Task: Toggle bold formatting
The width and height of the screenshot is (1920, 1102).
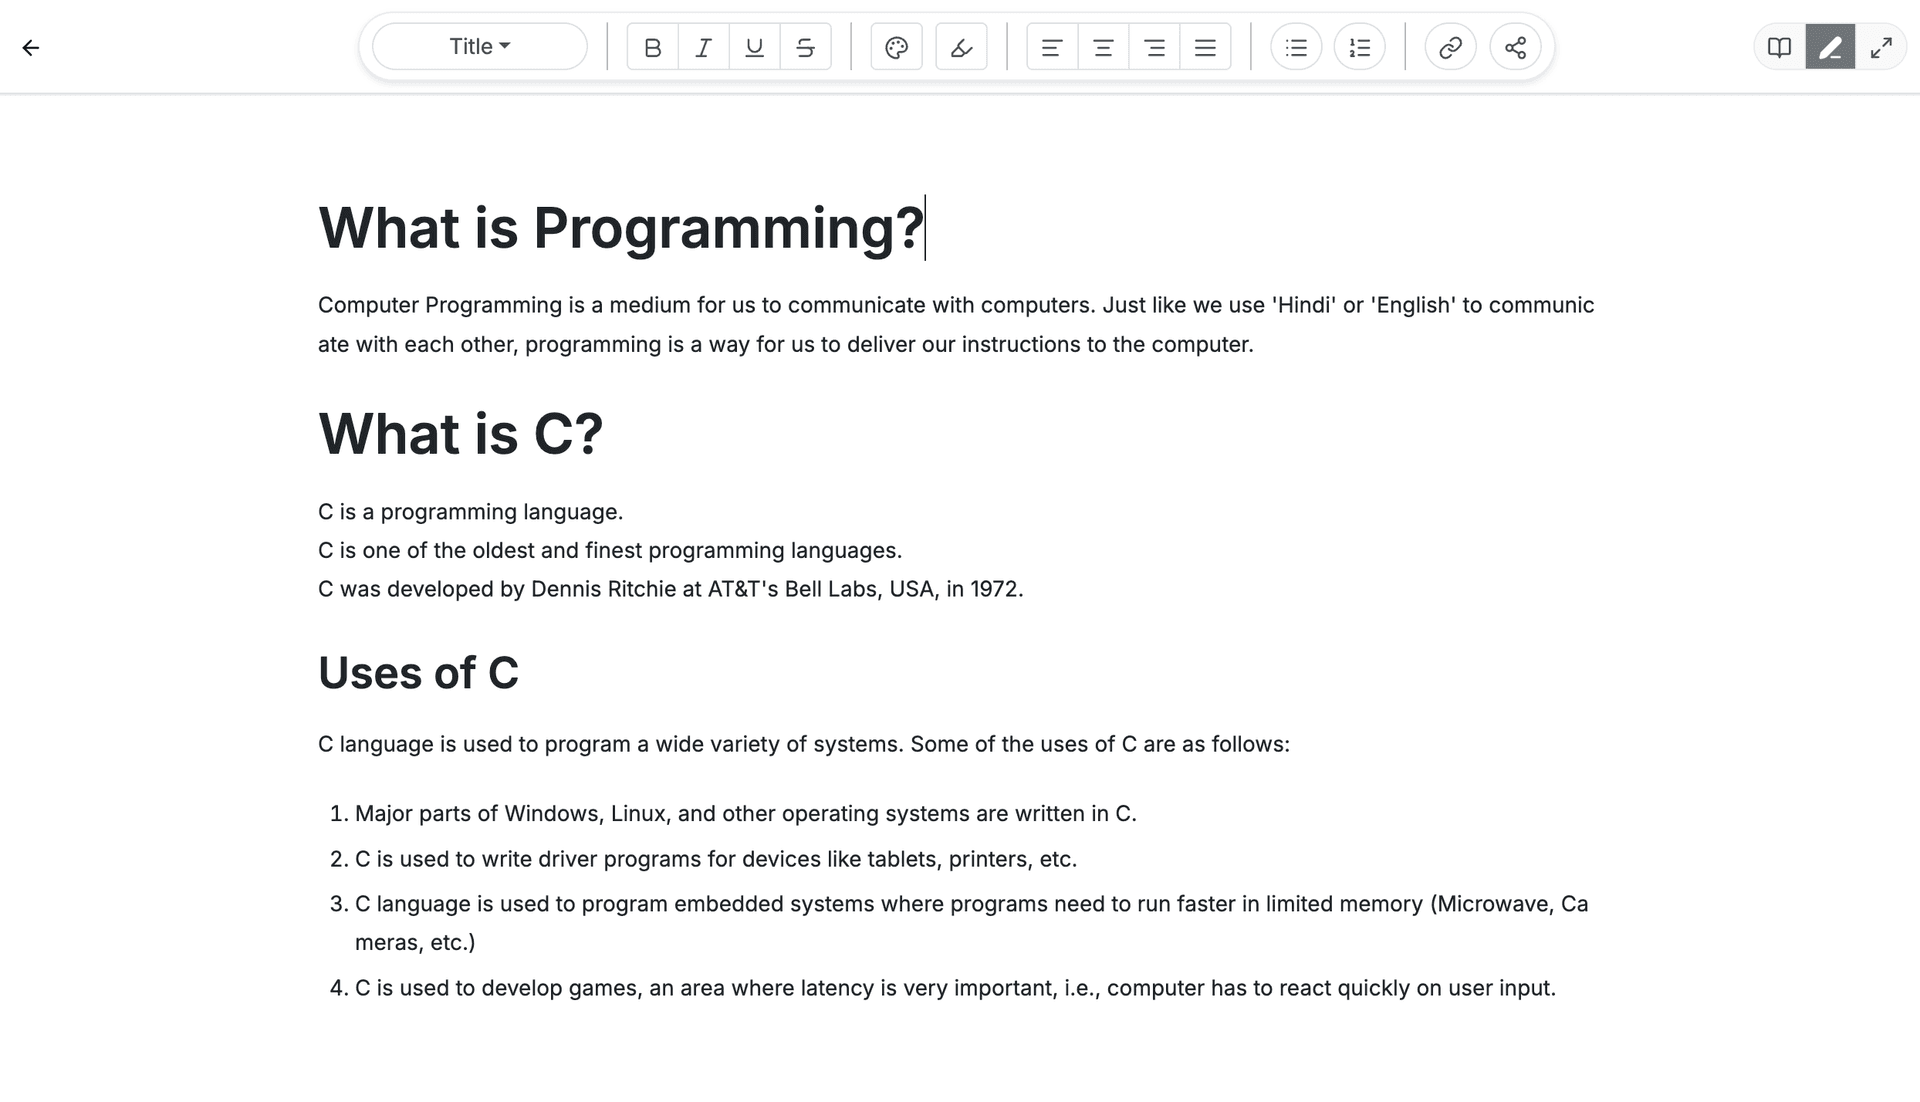Action: 652,47
